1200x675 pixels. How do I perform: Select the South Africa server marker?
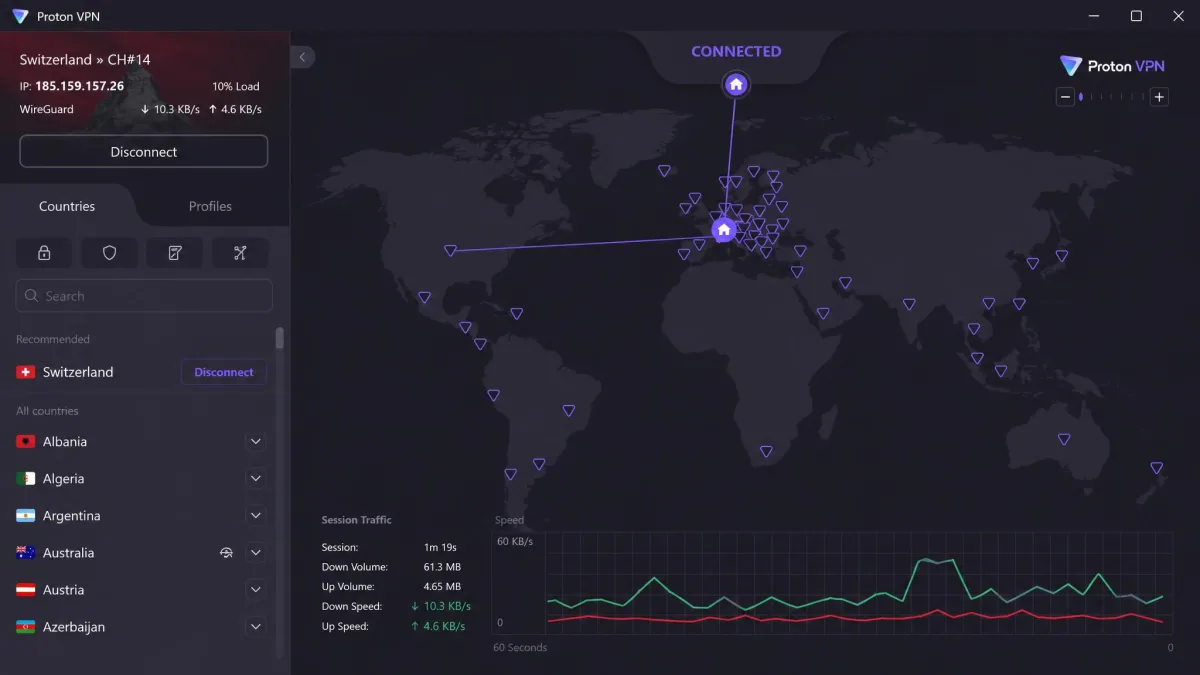[766, 451]
